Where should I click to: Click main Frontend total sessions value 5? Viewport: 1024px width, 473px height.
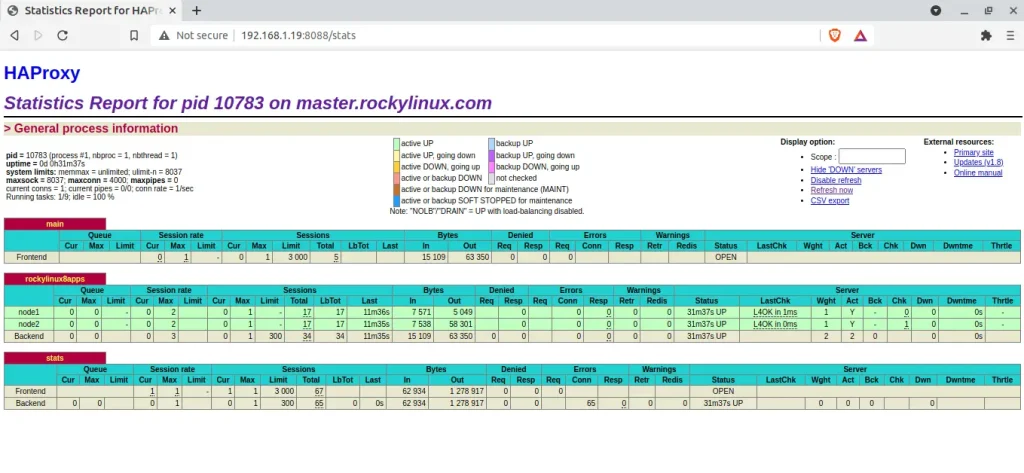[336, 257]
